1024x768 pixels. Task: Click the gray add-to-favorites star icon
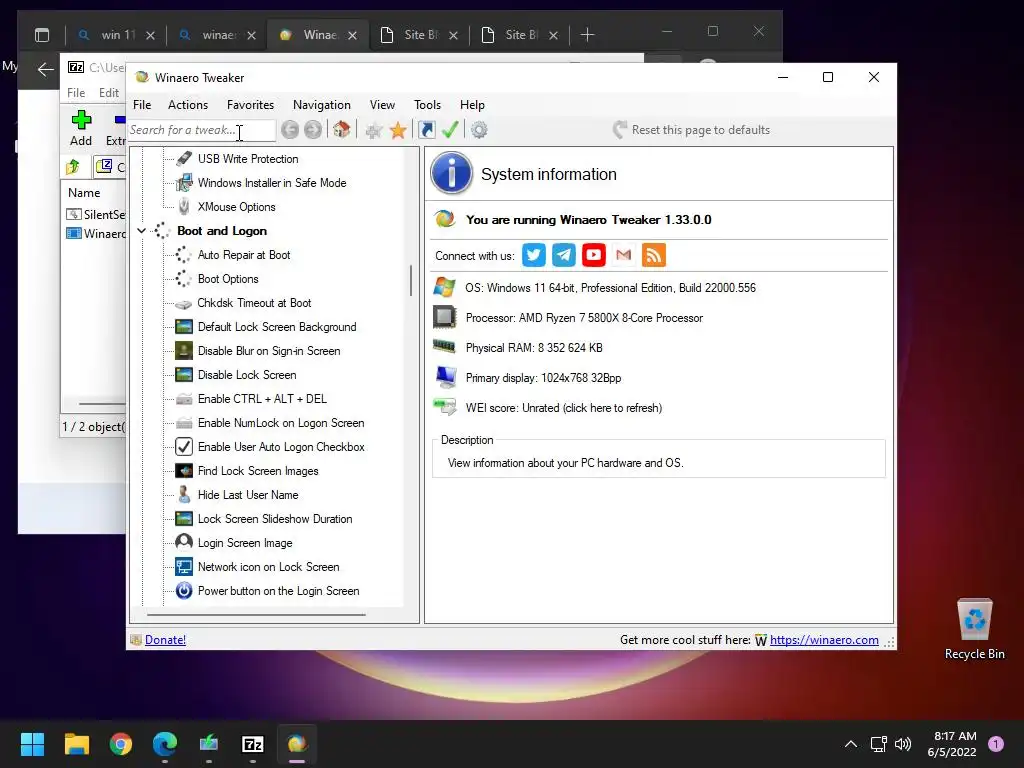(374, 131)
